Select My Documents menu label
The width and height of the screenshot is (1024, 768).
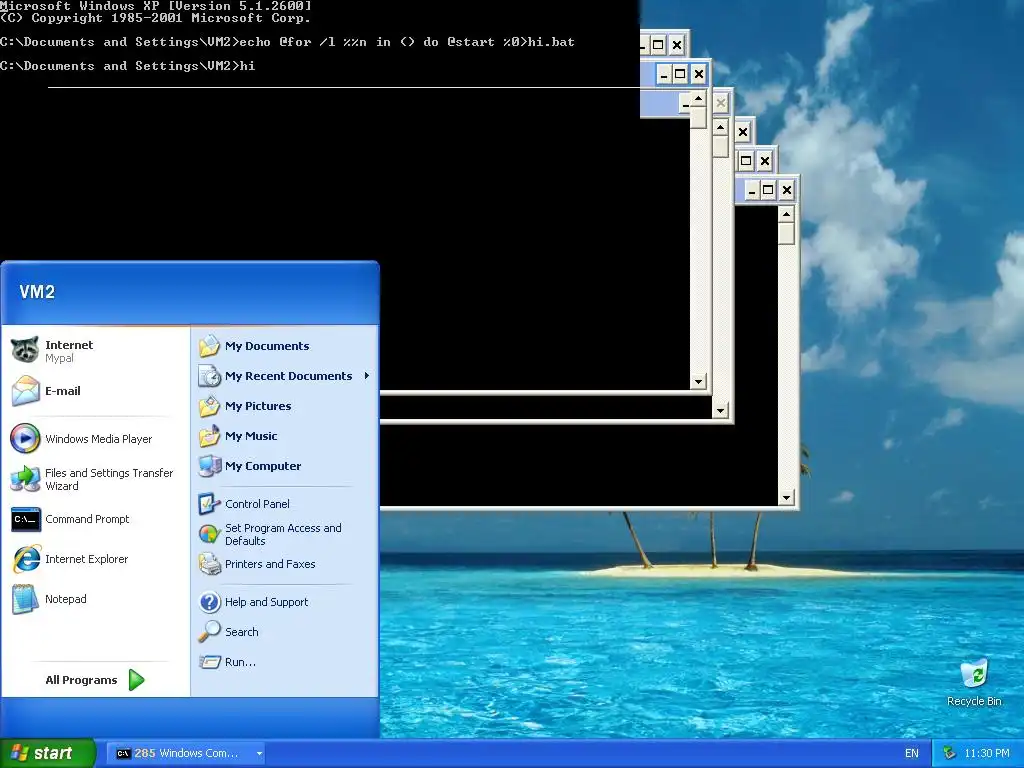point(267,346)
